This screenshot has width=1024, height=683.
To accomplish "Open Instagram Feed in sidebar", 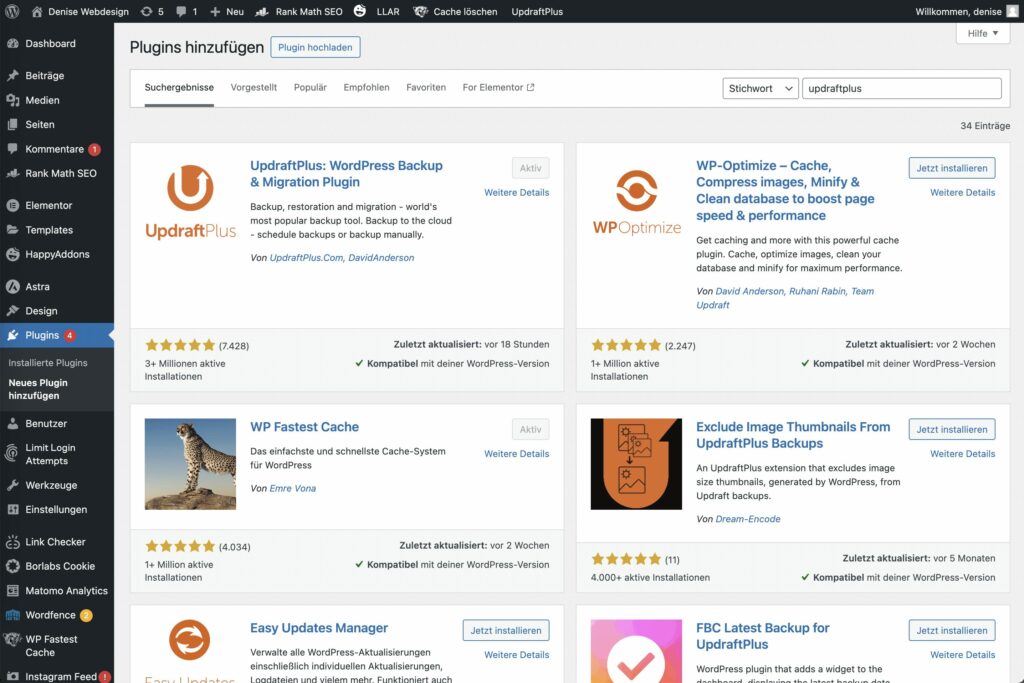I will coord(57,676).
